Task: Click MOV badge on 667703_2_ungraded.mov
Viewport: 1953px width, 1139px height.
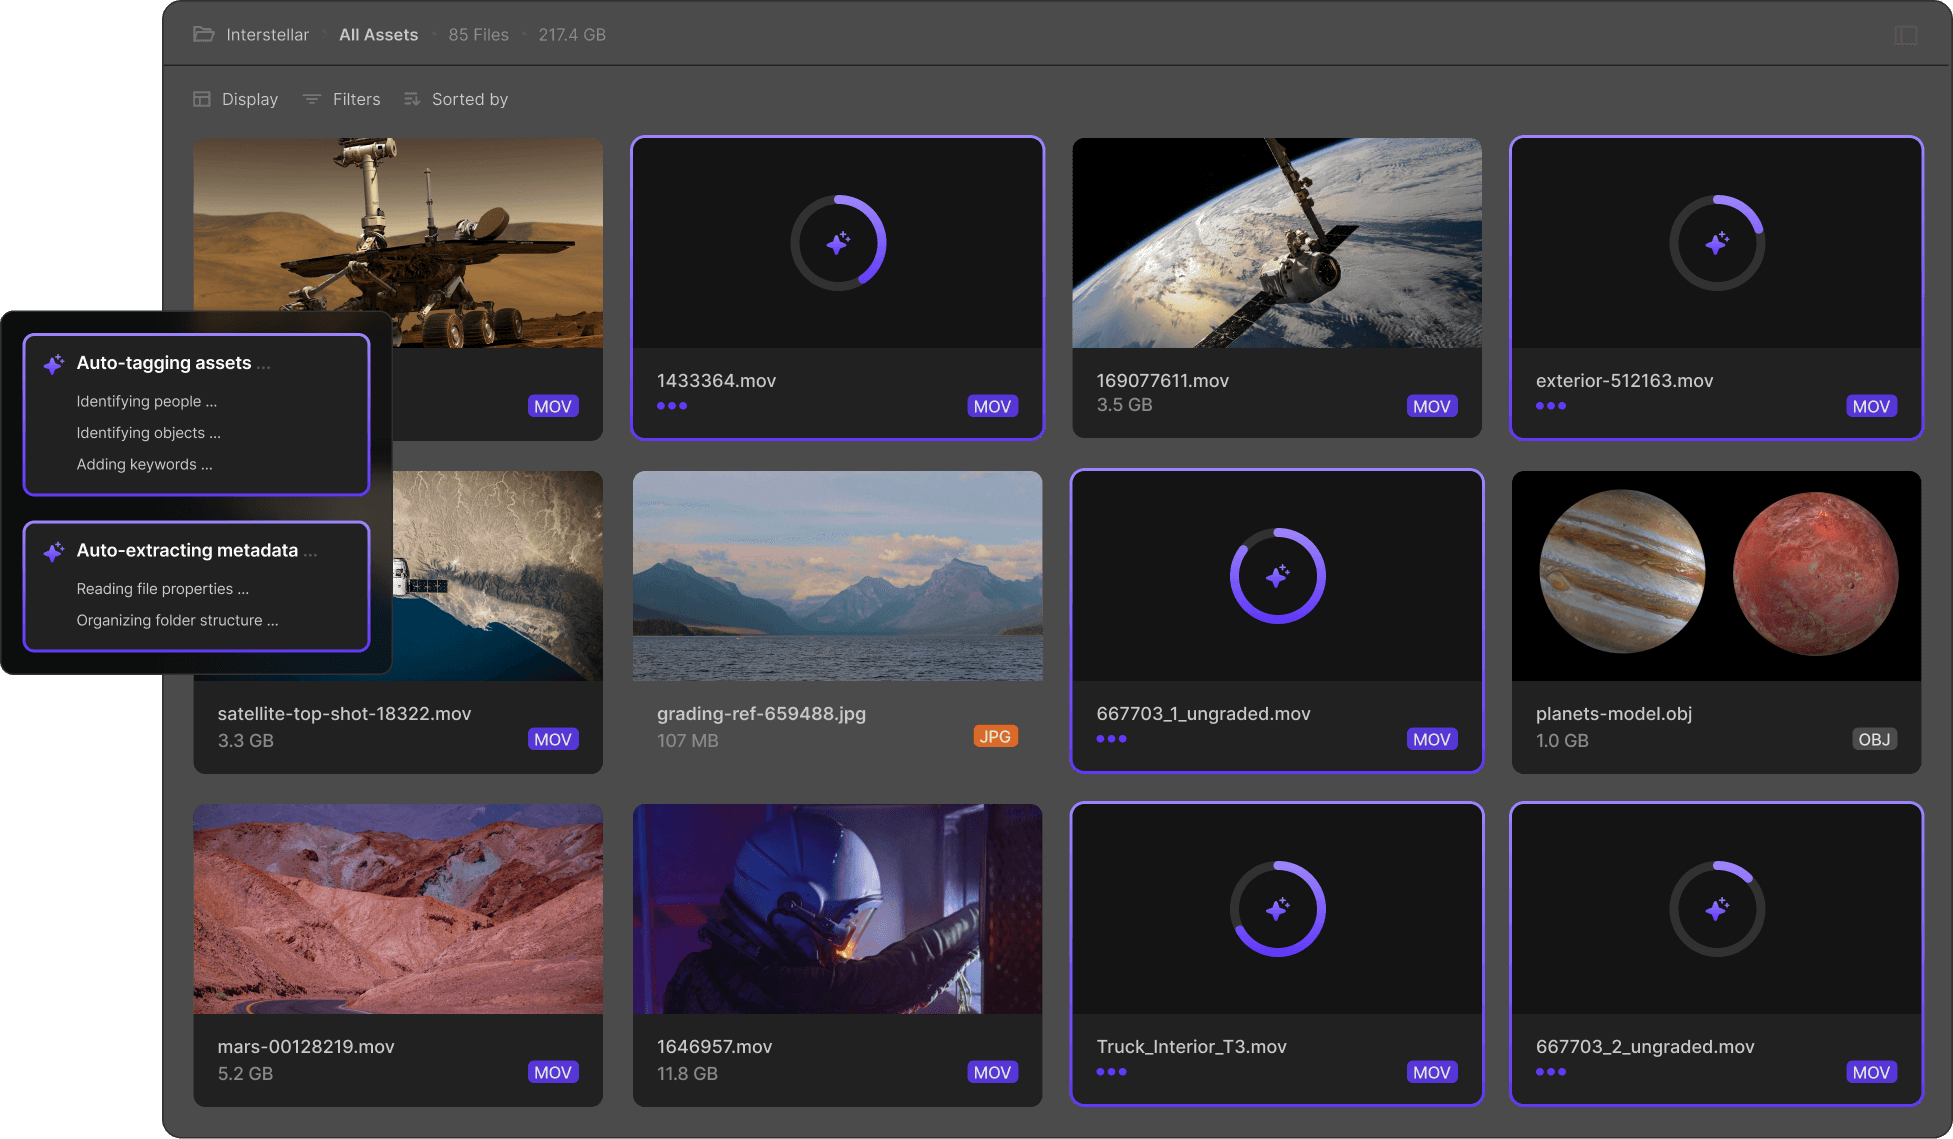Action: click(x=1871, y=1072)
